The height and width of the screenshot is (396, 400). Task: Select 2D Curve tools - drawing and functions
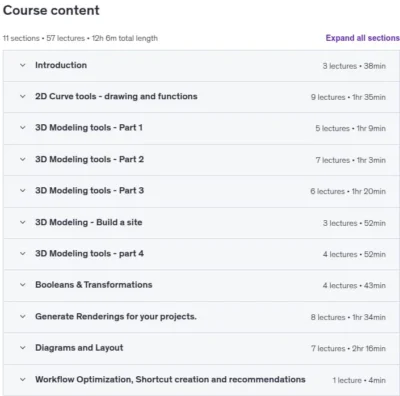point(116,96)
